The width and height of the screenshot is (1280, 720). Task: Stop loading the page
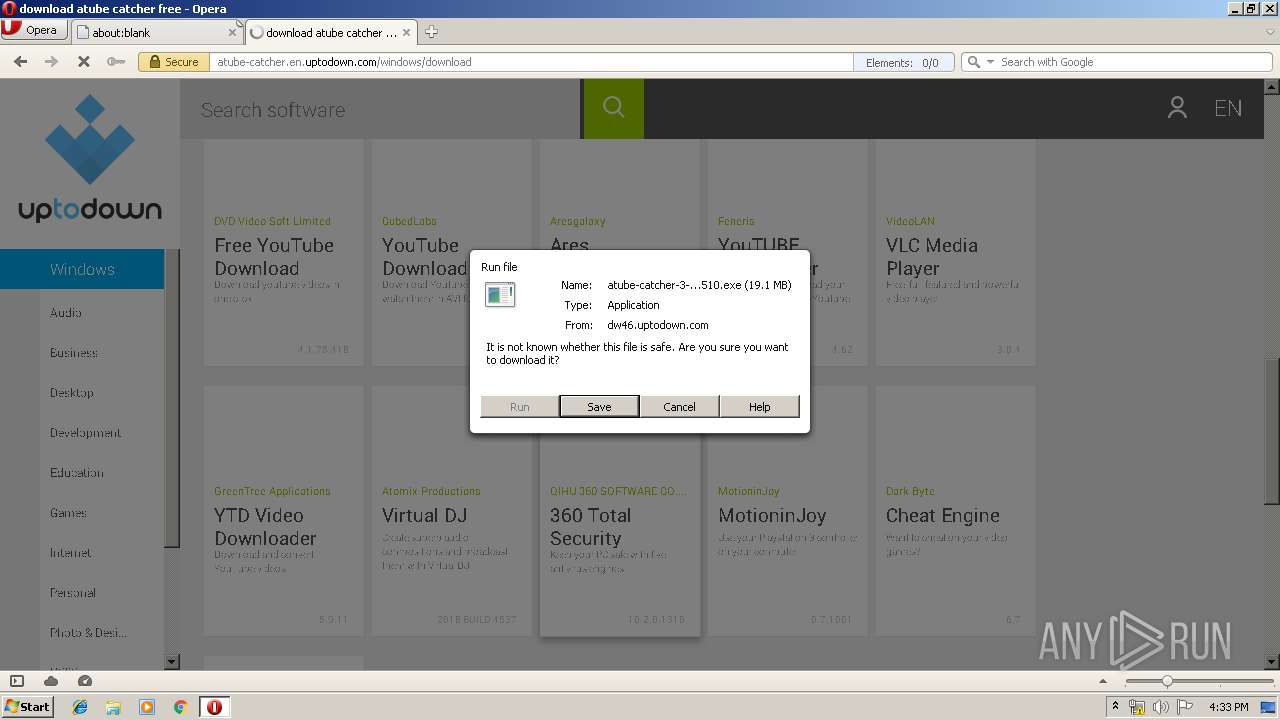(x=84, y=62)
